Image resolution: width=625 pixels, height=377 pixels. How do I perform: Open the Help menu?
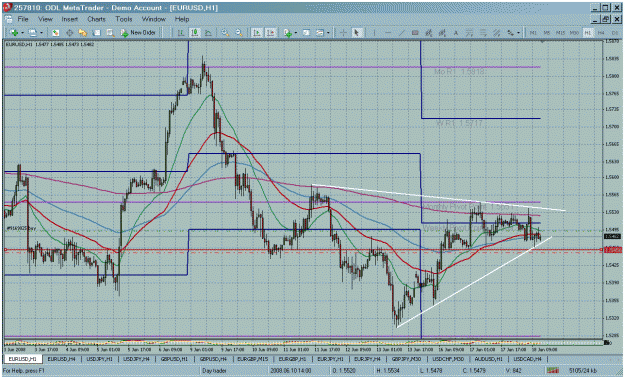(x=182, y=19)
